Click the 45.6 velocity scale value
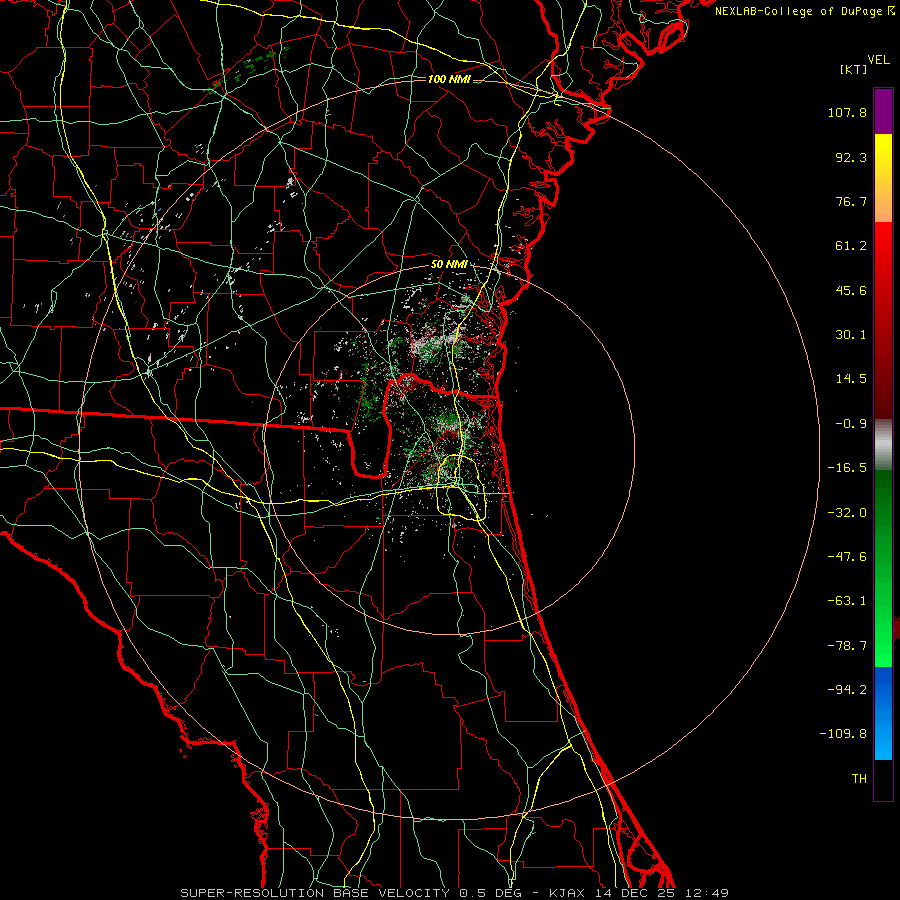900x900 pixels. (x=851, y=290)
